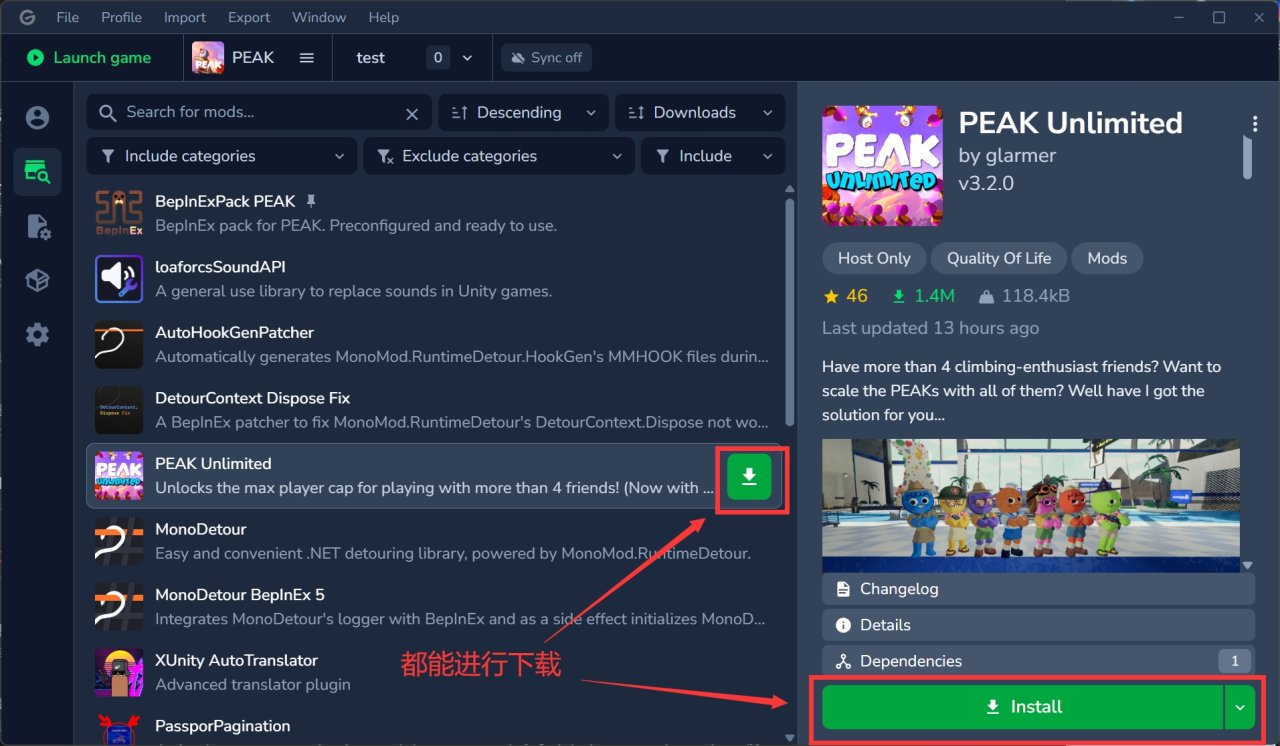This screenshot has width=1280, height=746.
Task: Click the download icon on the PEAK Unlimited row
Action: point(750,476)
